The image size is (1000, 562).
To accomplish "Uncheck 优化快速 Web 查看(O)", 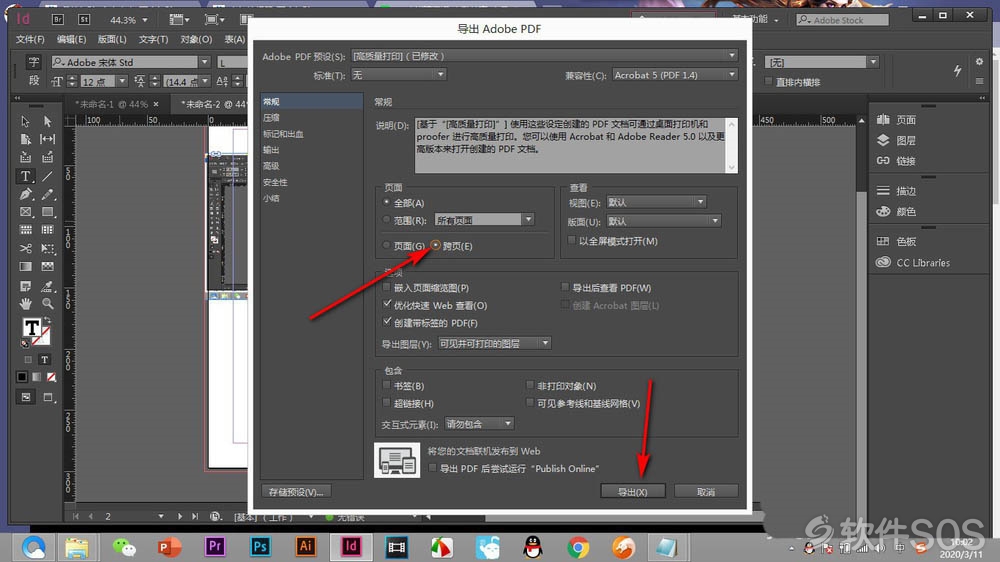I will click(386, 304).
